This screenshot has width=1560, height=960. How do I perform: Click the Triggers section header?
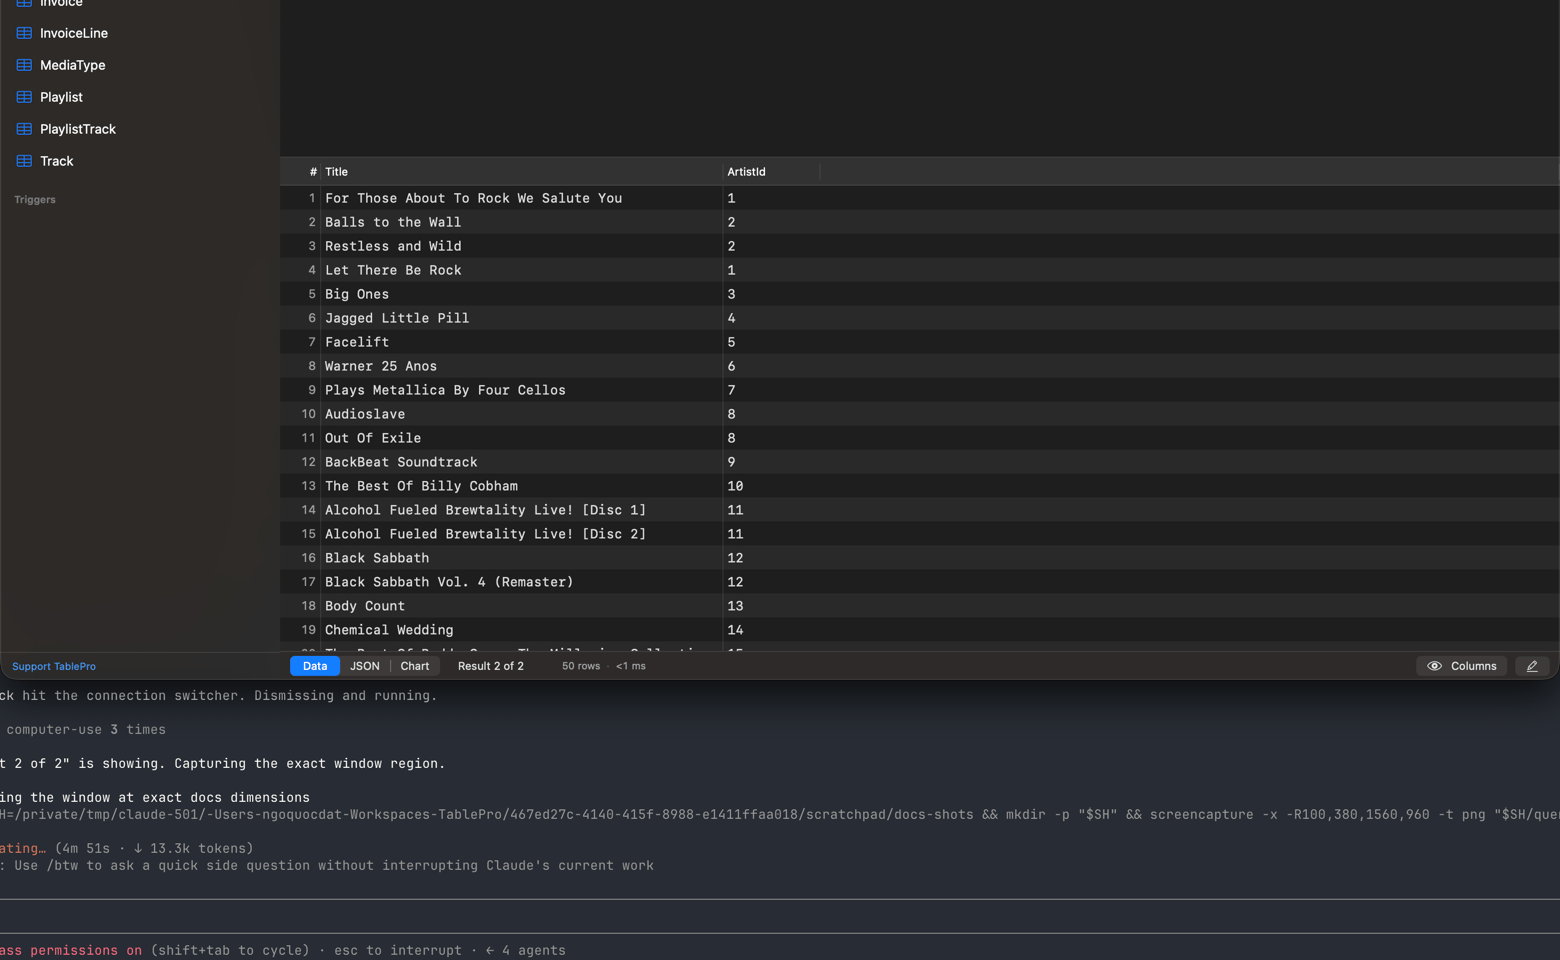pyautogui.click(x=35, y=200)
